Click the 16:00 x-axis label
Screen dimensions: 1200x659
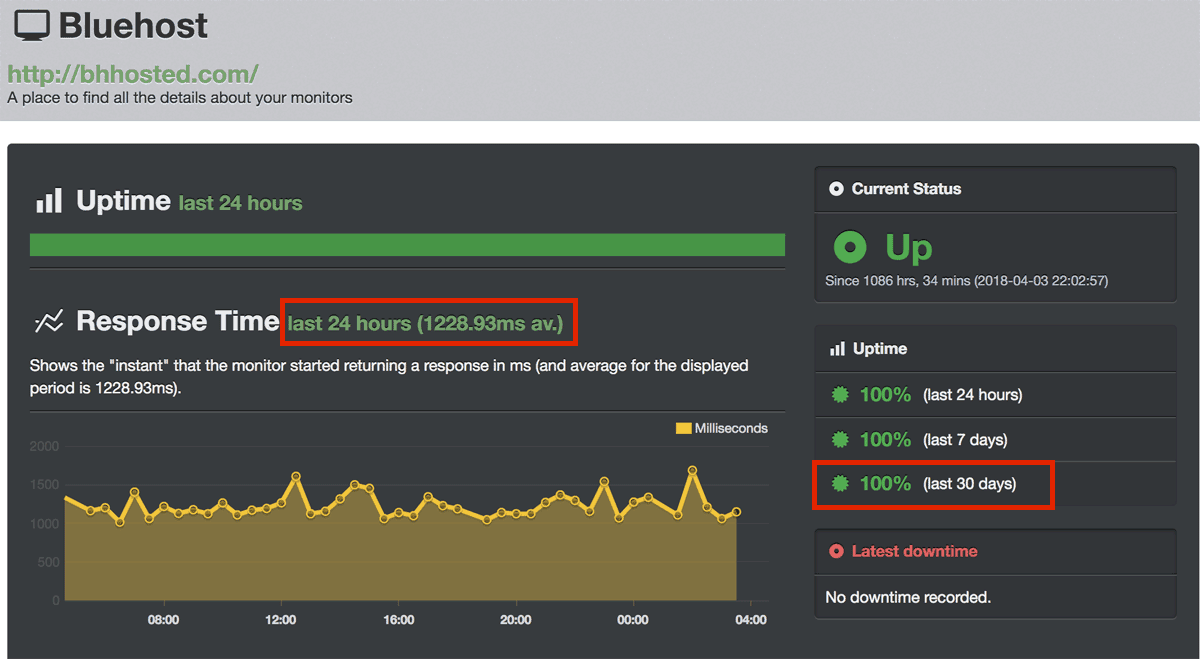coord(398,620)
